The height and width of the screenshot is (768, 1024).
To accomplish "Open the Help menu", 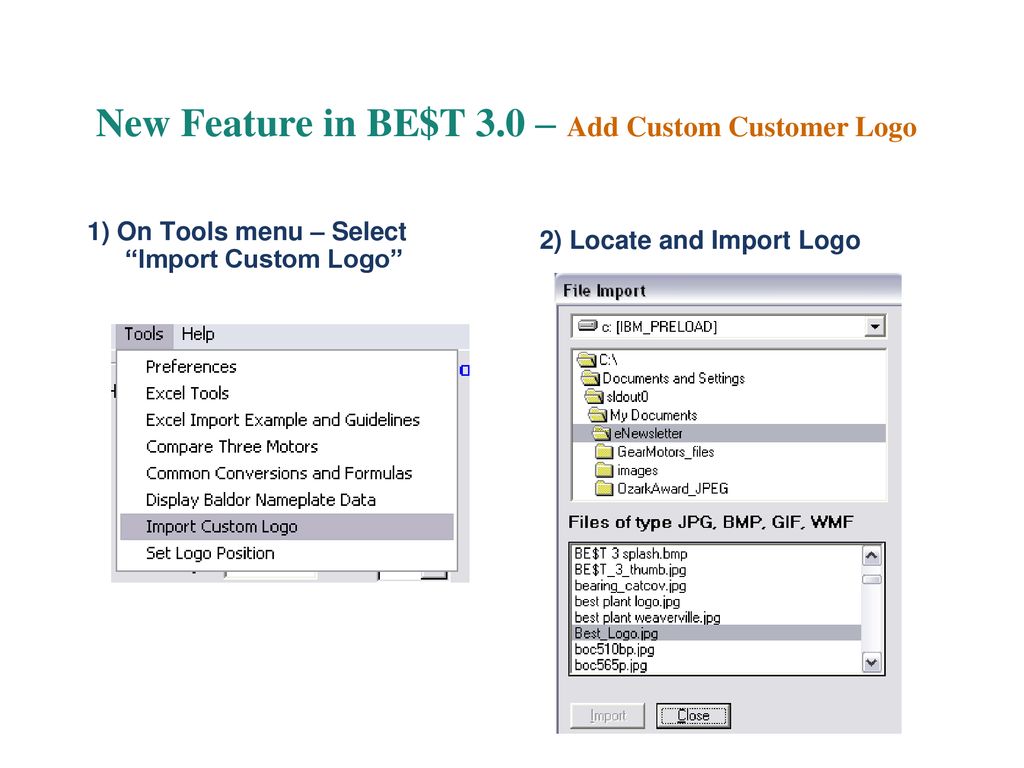I will (x=198, y=334).
